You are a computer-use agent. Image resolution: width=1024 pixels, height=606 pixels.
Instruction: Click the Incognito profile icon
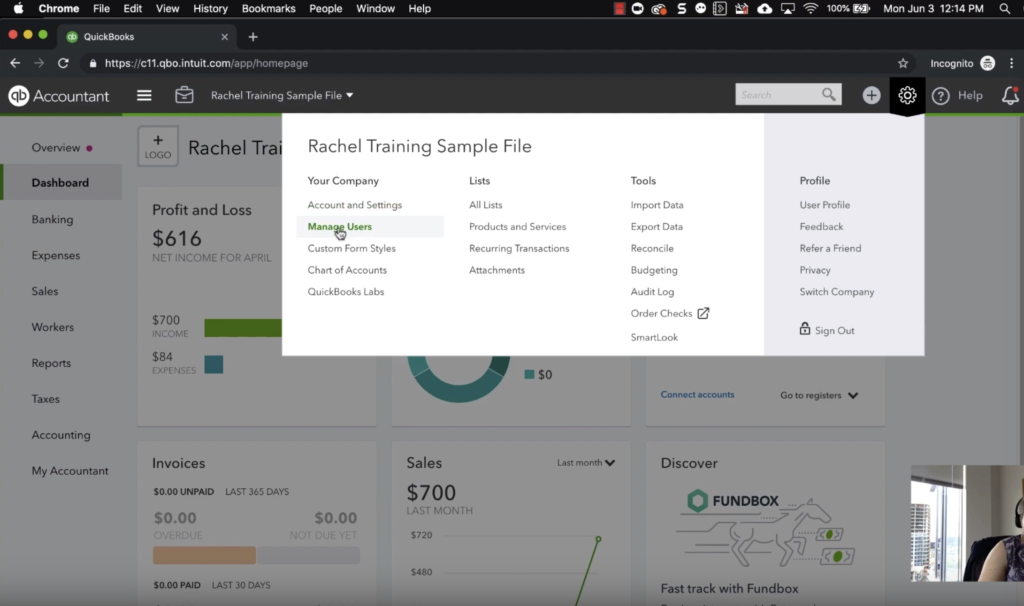(987, 63)
